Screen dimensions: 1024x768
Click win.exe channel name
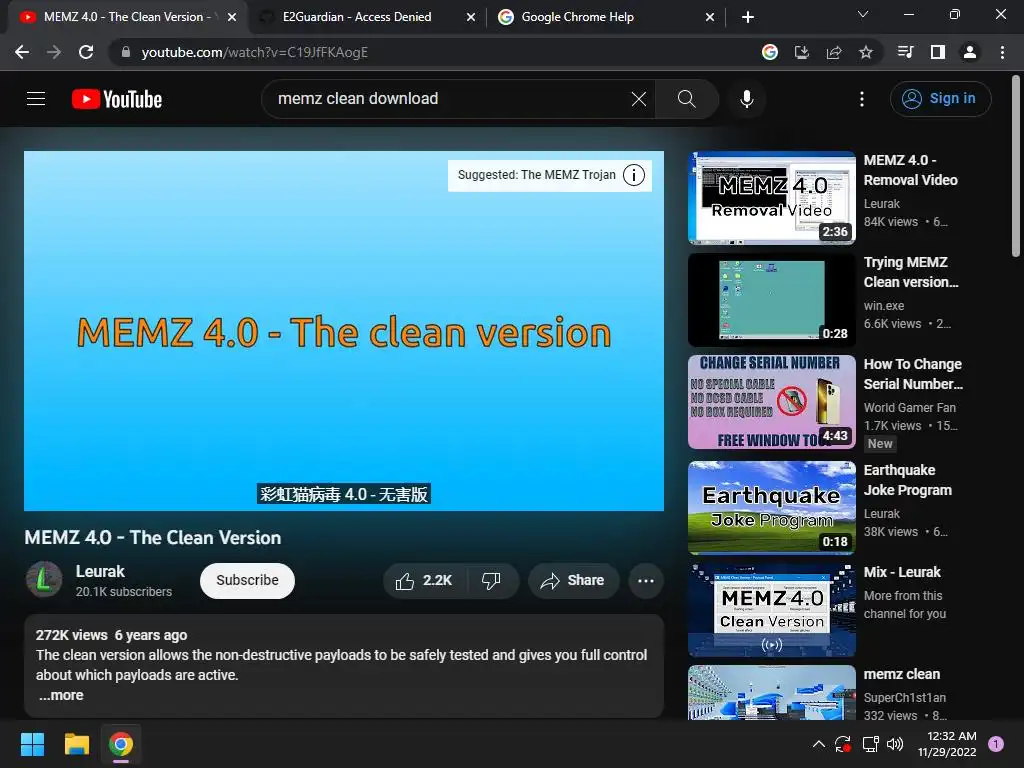pyautogui.click(x=884, y=306)
